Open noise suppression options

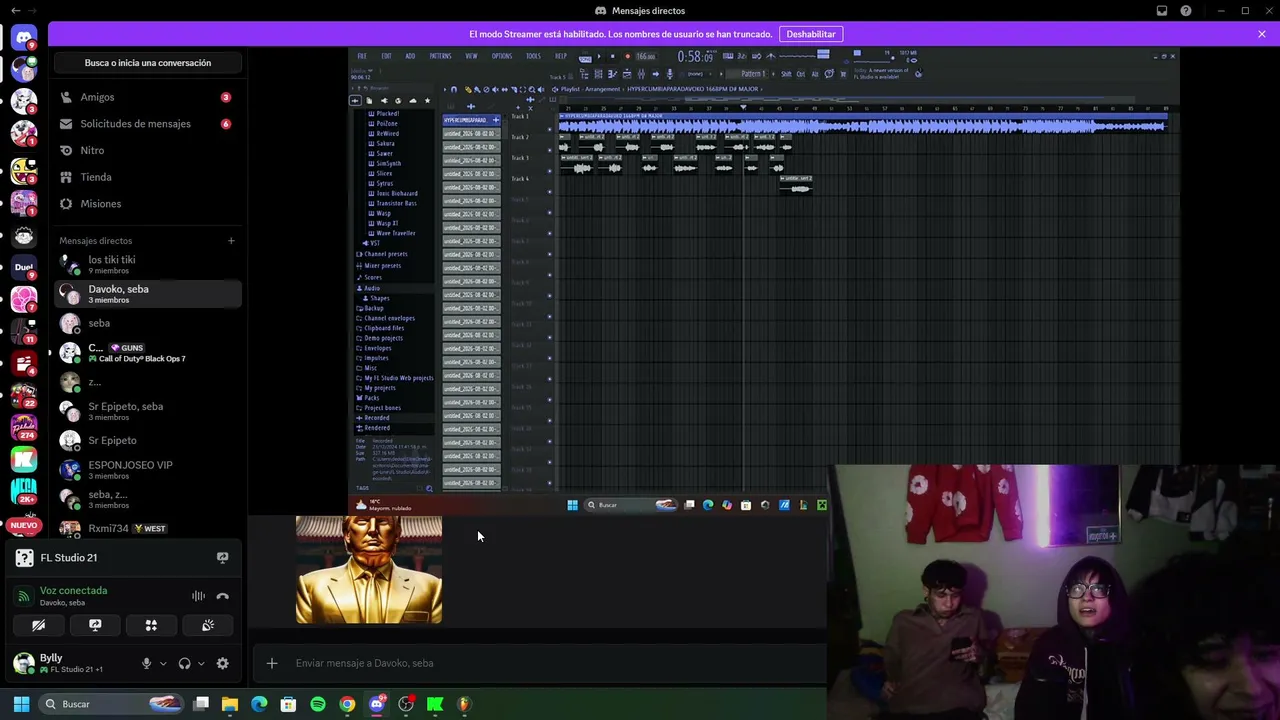coord(198,596)
